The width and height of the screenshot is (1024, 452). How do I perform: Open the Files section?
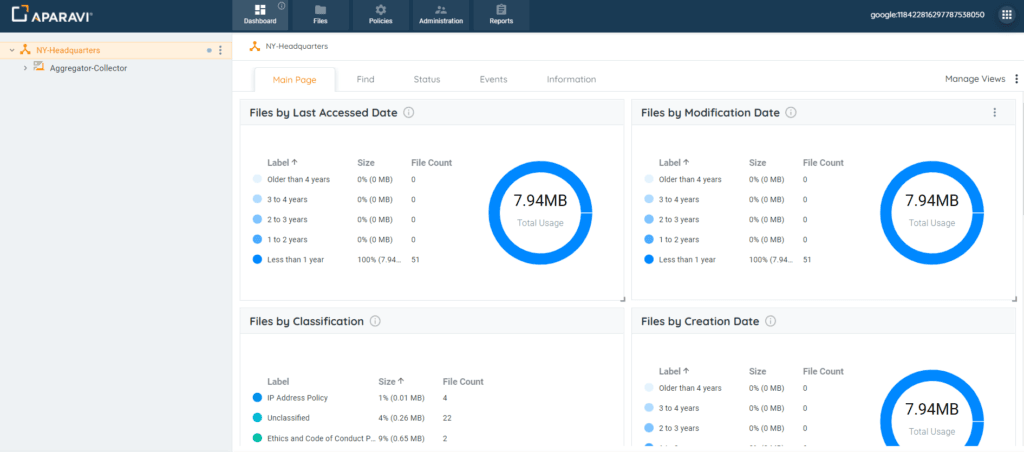[x=320, y=15]
